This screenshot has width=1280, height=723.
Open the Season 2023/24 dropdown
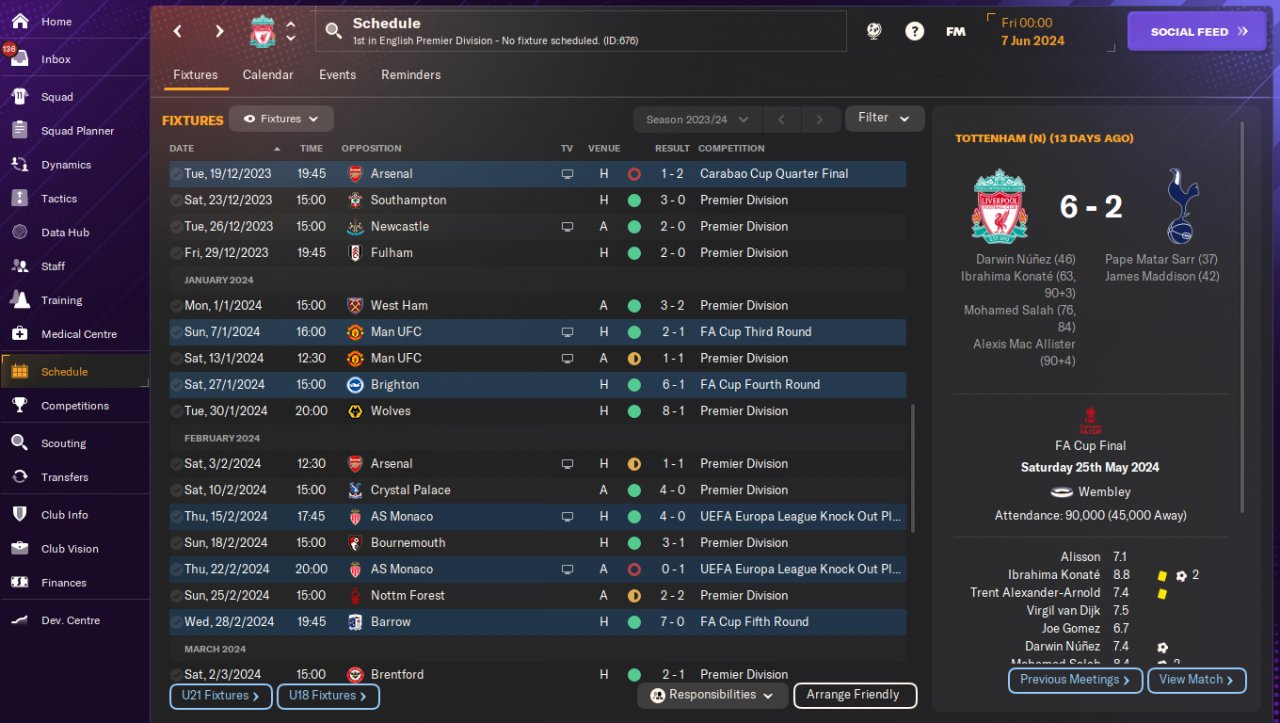697,120
